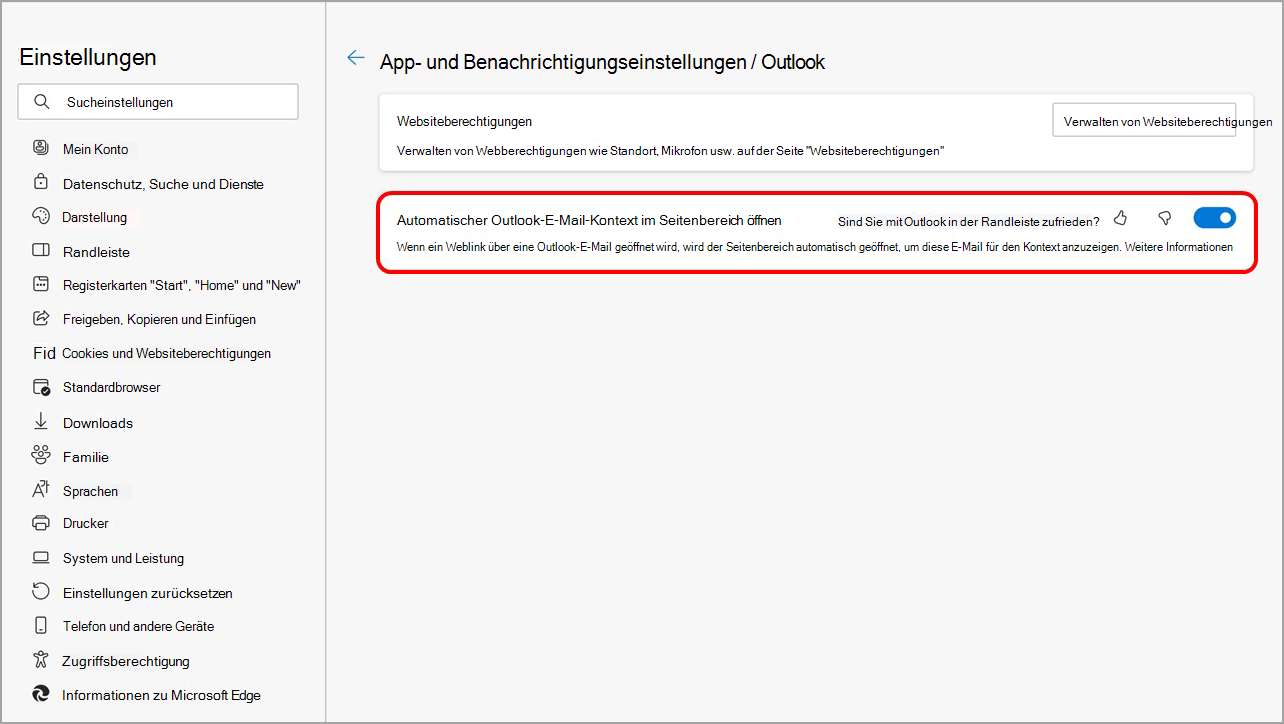This screenshot has width=1284, height=724.
Task: Click the Einstellungen zurücksetzen reset icon
Action: pyautogui.click(x=41, y=591)
